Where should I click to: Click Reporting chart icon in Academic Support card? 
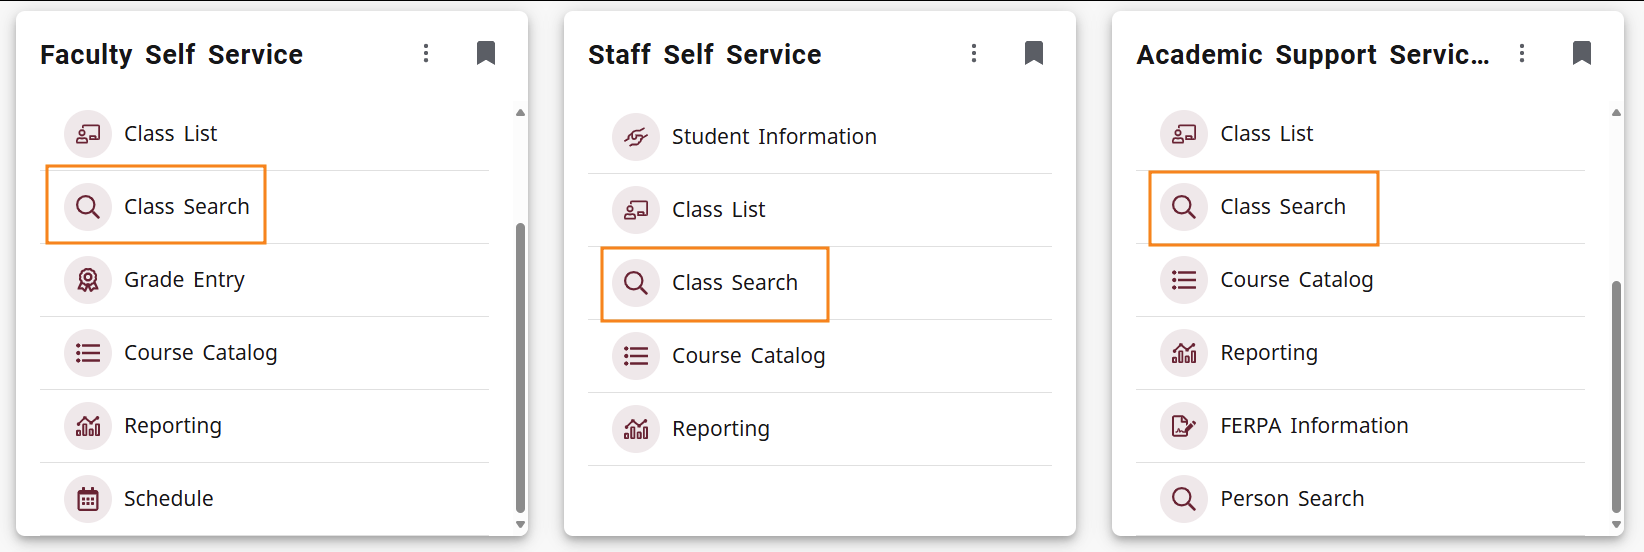[x=1184, y=353]
